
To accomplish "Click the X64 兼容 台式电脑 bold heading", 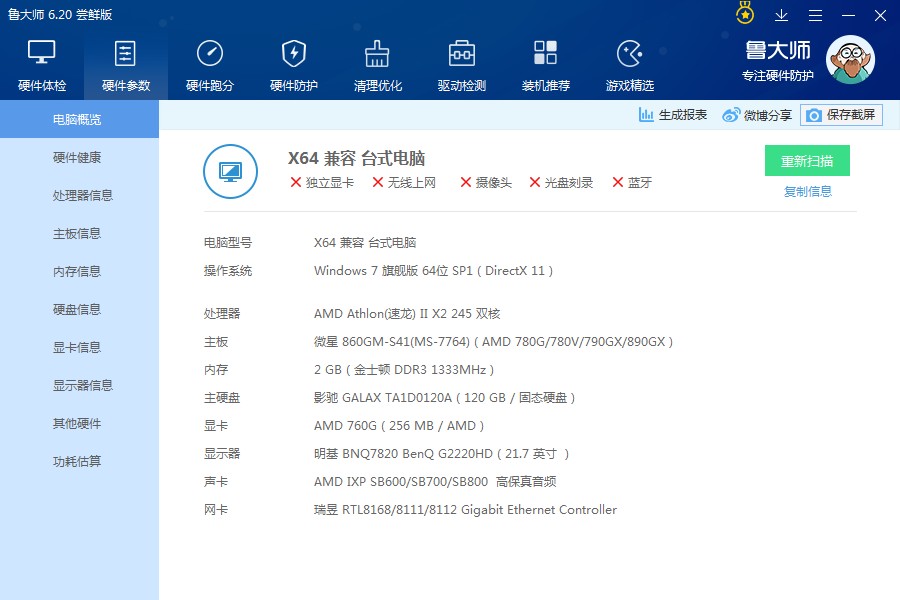I will [356, 158].
